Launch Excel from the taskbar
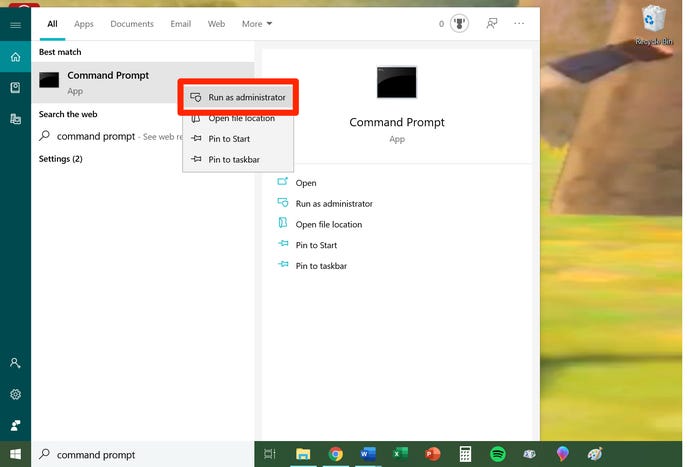This screenshot has height=467, width=700. [x=400, y=454]
